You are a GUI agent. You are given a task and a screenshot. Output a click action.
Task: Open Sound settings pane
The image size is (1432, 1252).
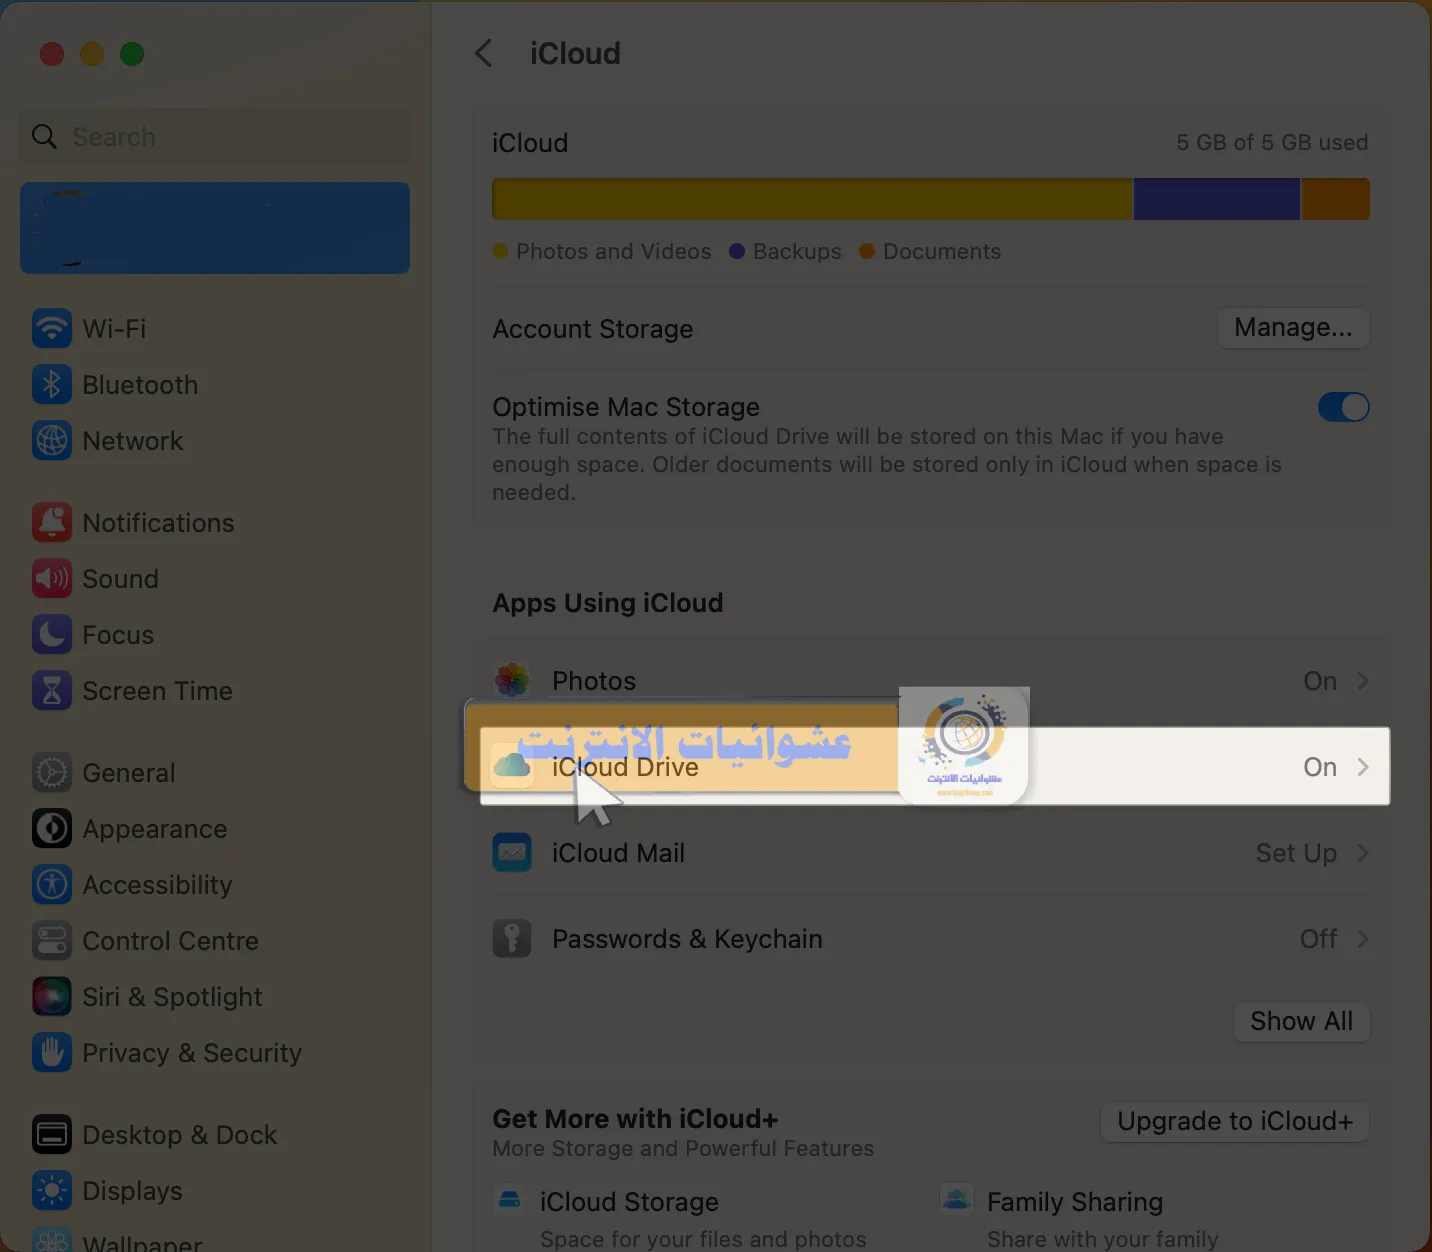(x=215, y=578)
